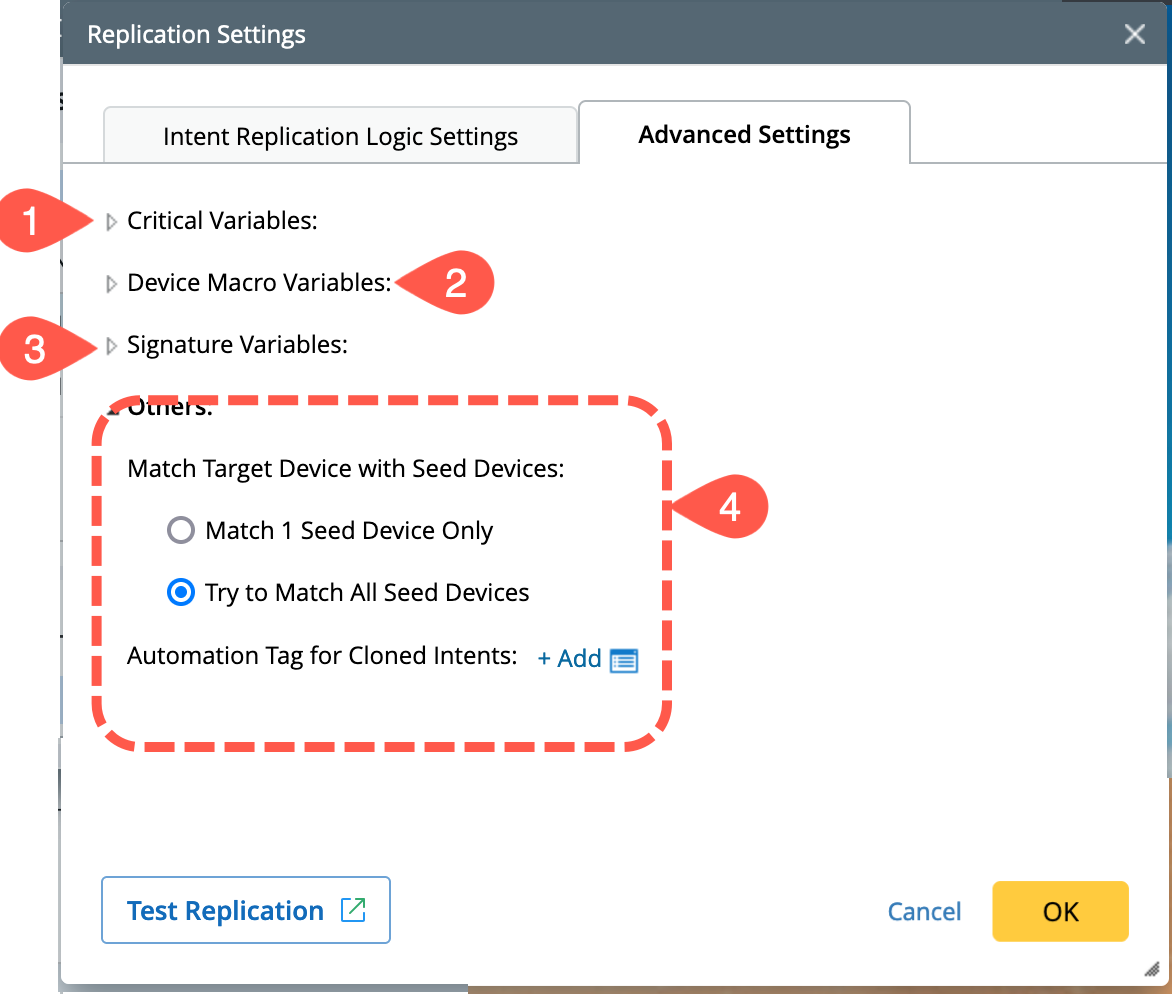Select the Advanced Settings tab

coord(744,134)
